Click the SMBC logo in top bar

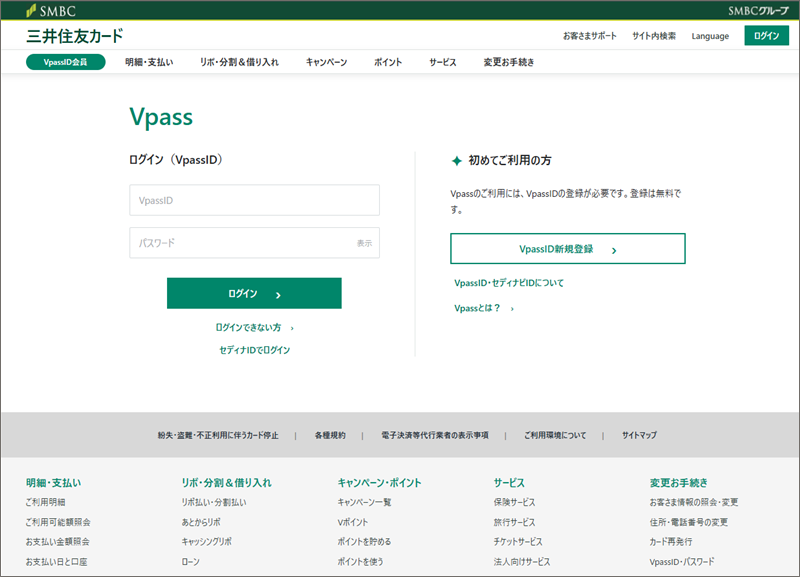(51, 11)
